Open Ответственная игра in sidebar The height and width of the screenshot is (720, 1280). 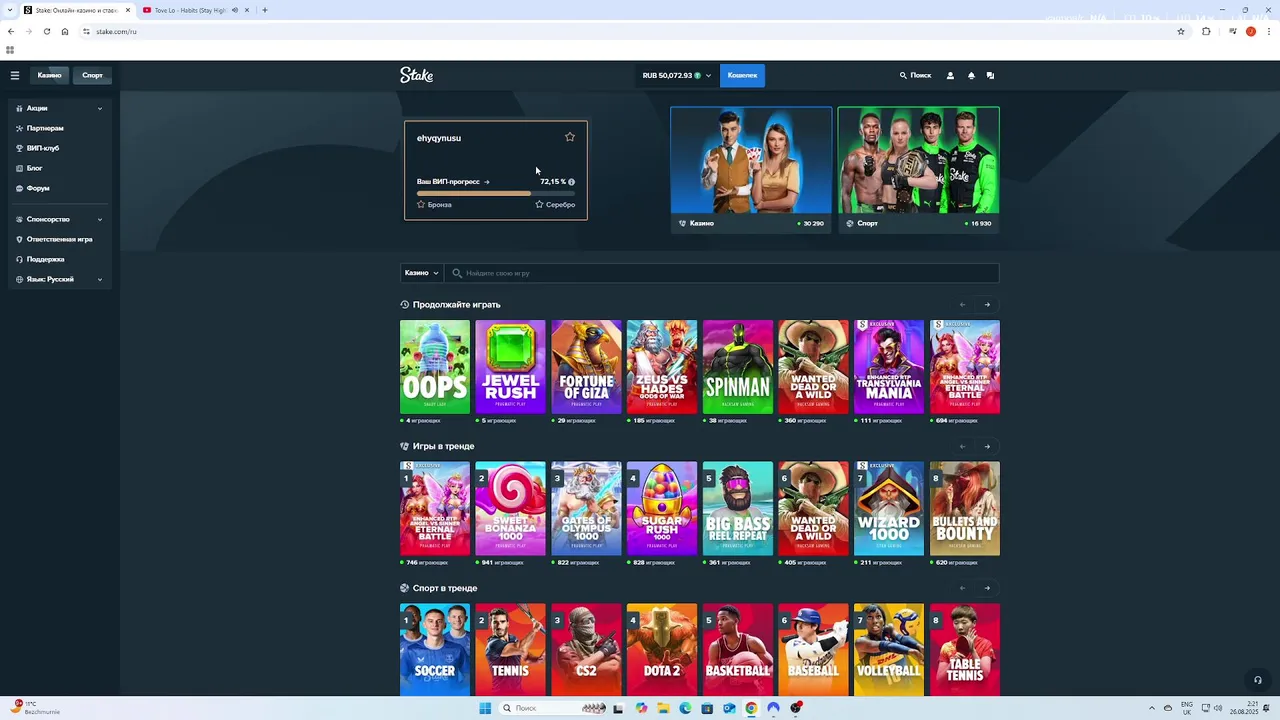click(60, 239)
